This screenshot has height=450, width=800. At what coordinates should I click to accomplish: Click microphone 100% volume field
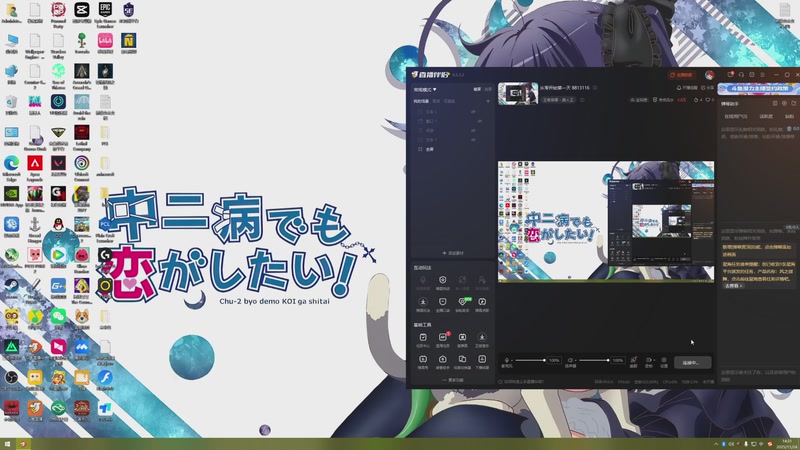click(x=554, y=360)
